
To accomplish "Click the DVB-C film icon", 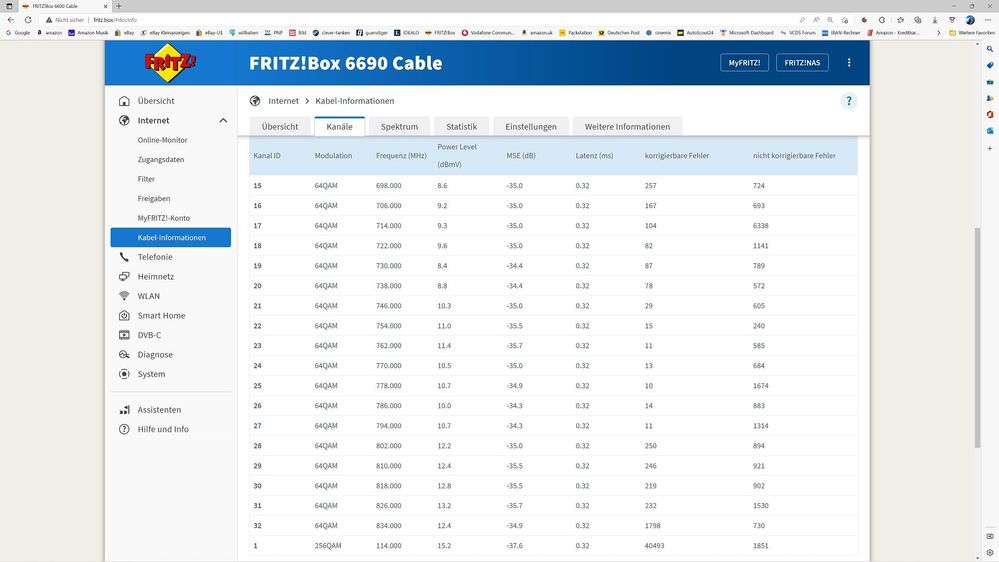I will pos(124,335).
